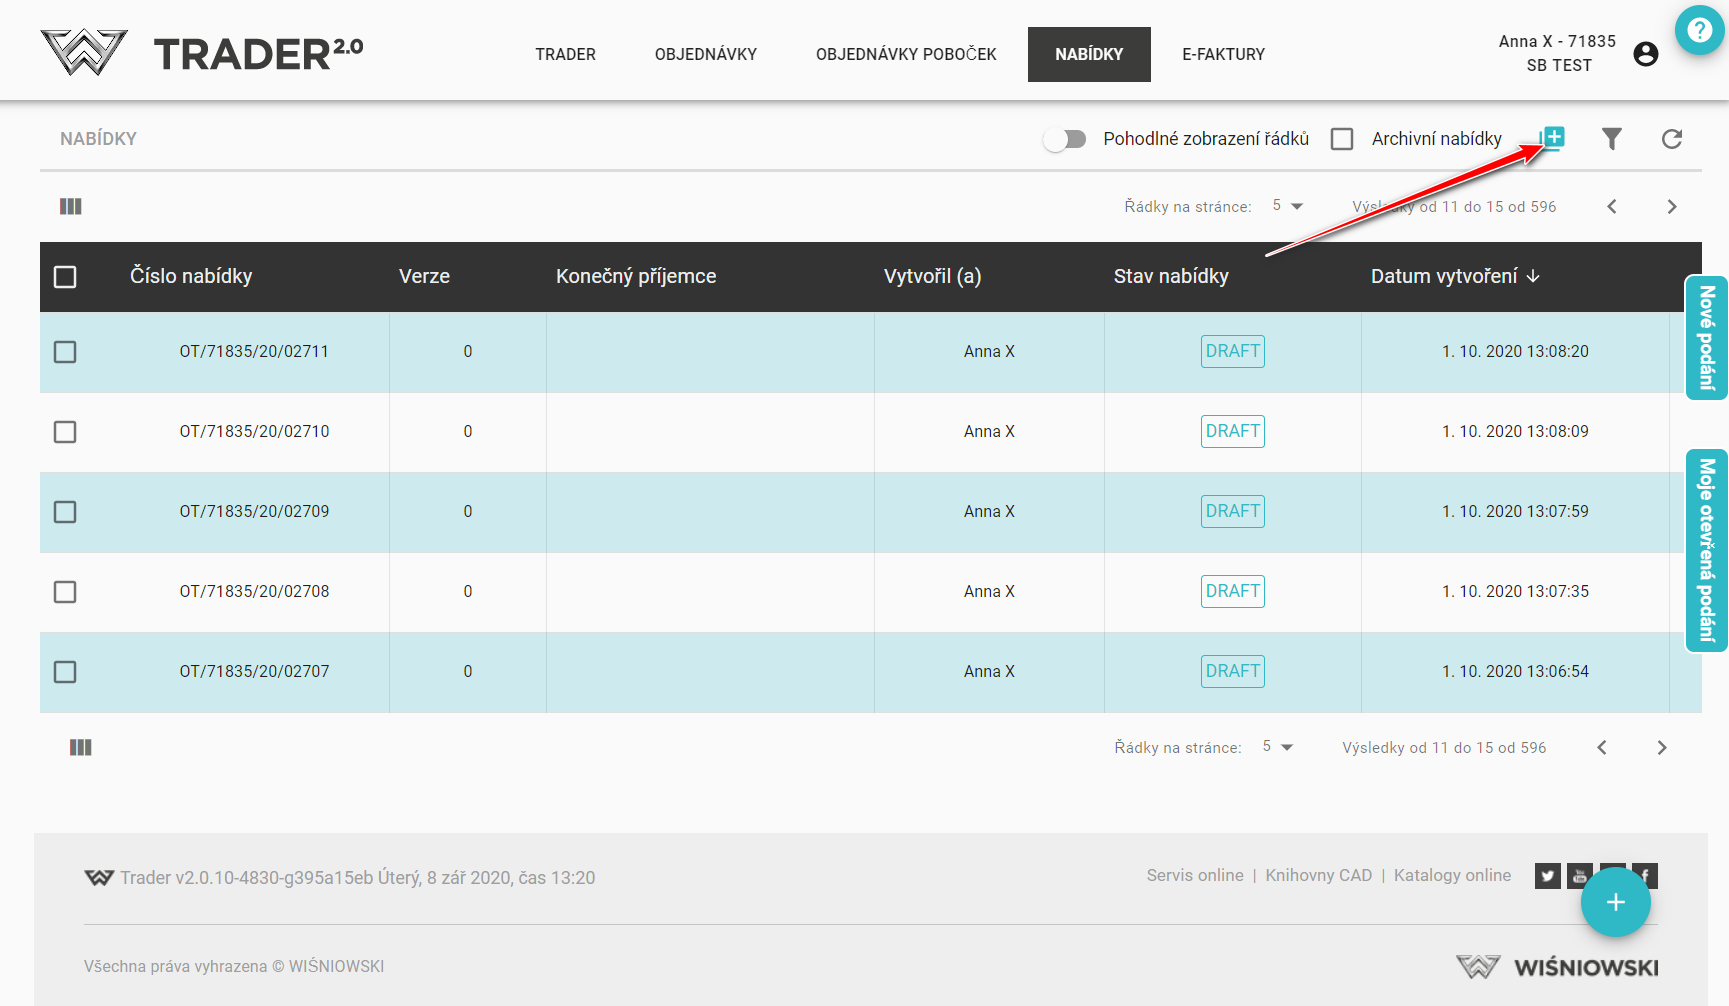Open column settings icon above the table
Image resolution: width=1729 pixels, height=1006 pixels.
click(x=71, y=207)
